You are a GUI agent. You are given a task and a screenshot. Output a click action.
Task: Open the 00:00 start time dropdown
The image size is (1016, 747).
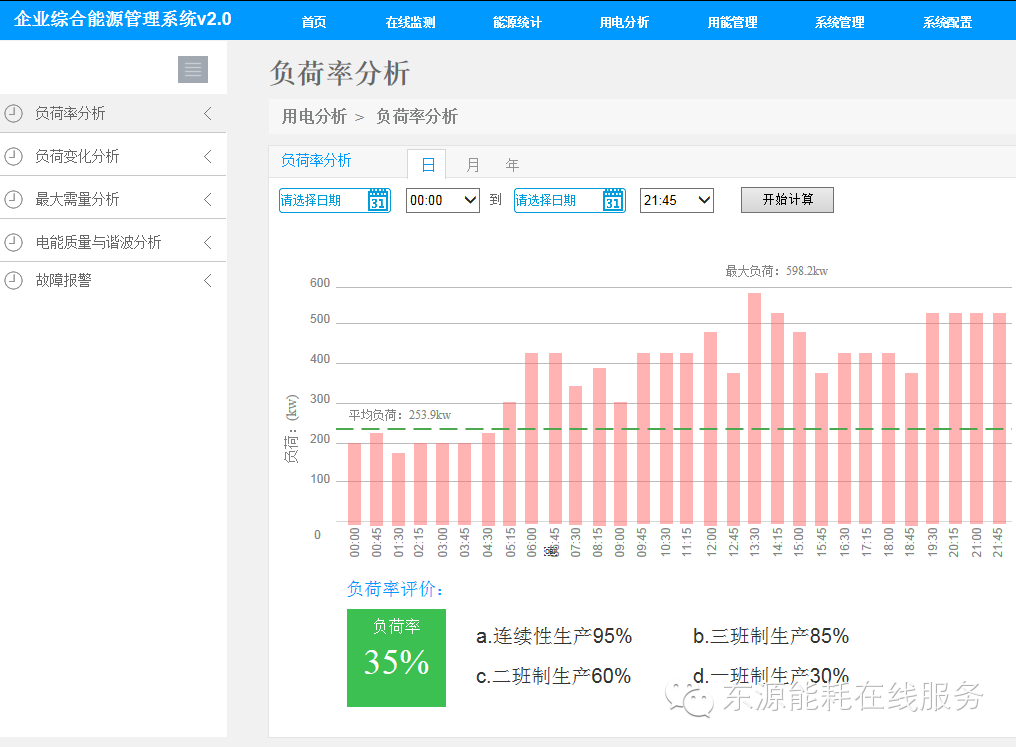coord(443,200)
